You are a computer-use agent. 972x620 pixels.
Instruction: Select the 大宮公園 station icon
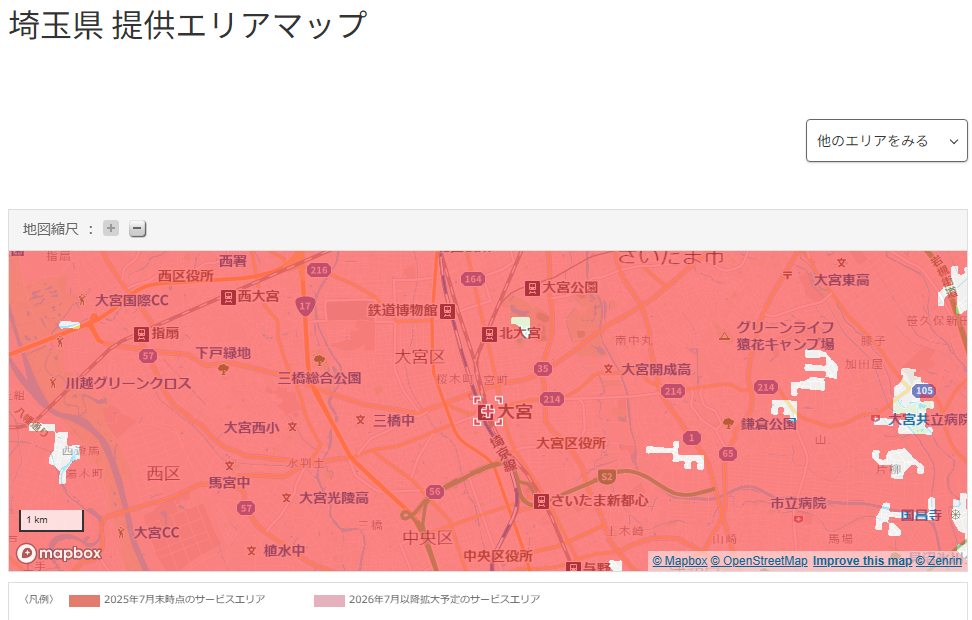(x=533, y=288)
